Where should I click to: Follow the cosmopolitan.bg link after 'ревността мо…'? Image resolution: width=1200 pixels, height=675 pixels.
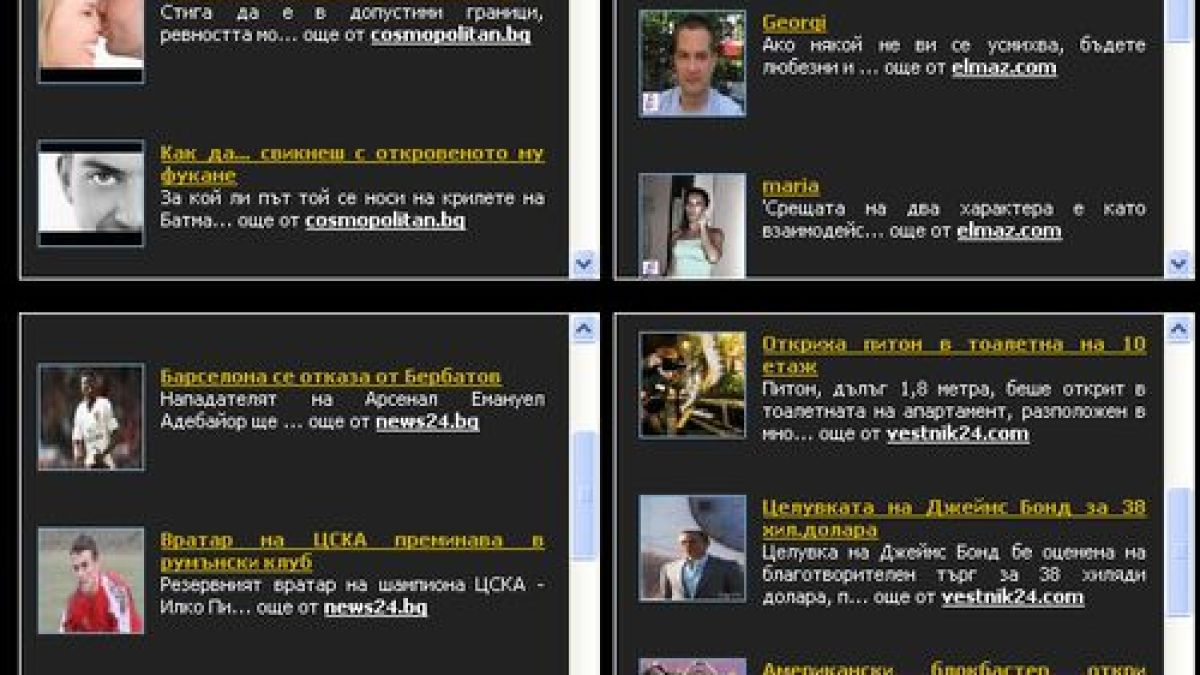click(450, 35)
